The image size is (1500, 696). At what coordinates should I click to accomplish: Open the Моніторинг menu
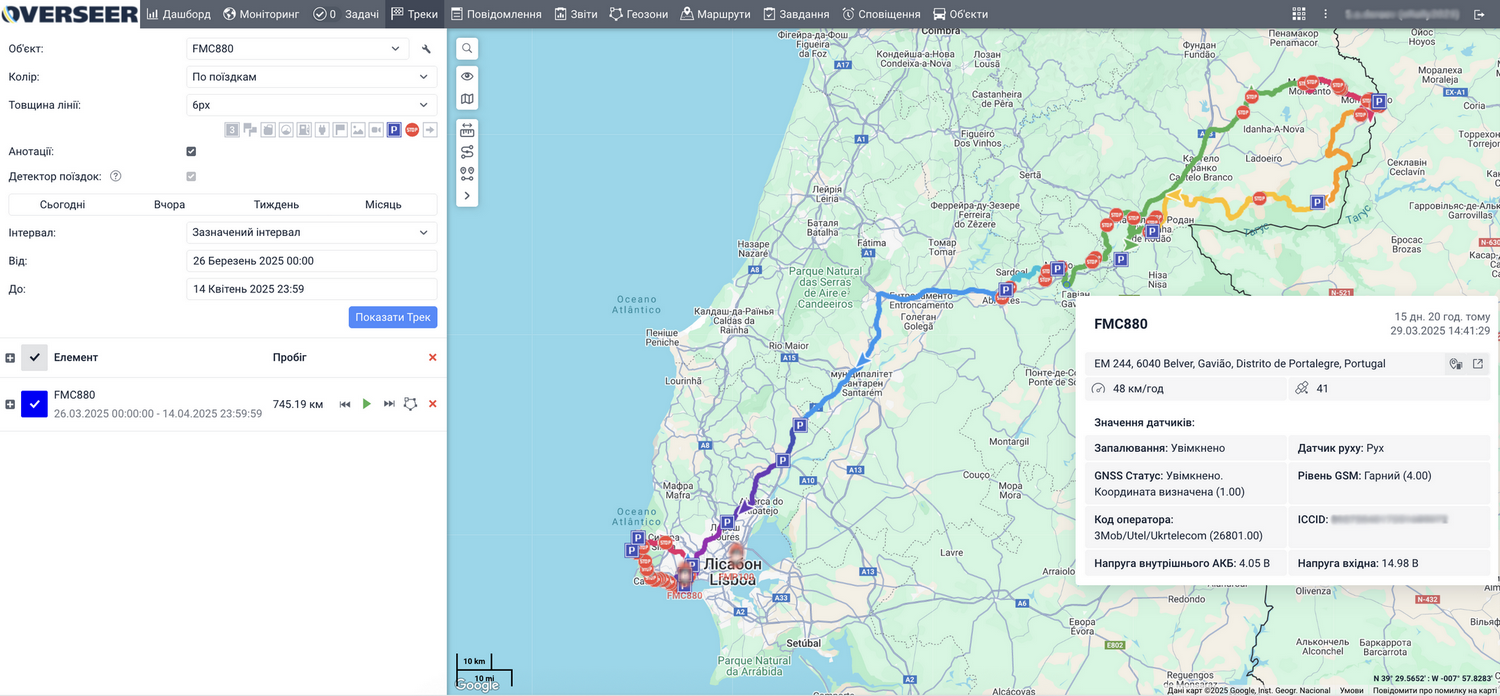point(262,14)
